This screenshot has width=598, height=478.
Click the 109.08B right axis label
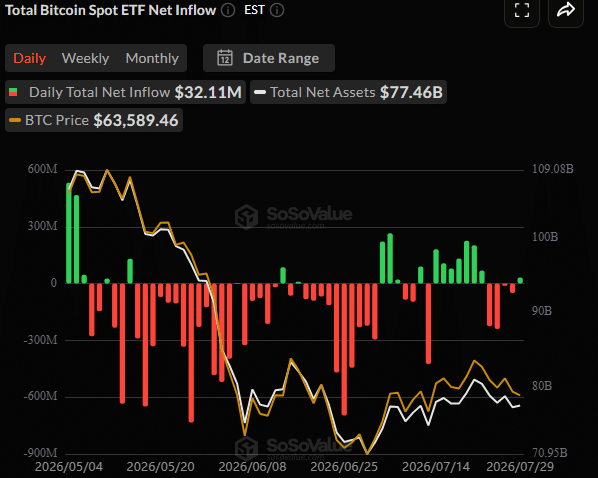coord(553,169)
